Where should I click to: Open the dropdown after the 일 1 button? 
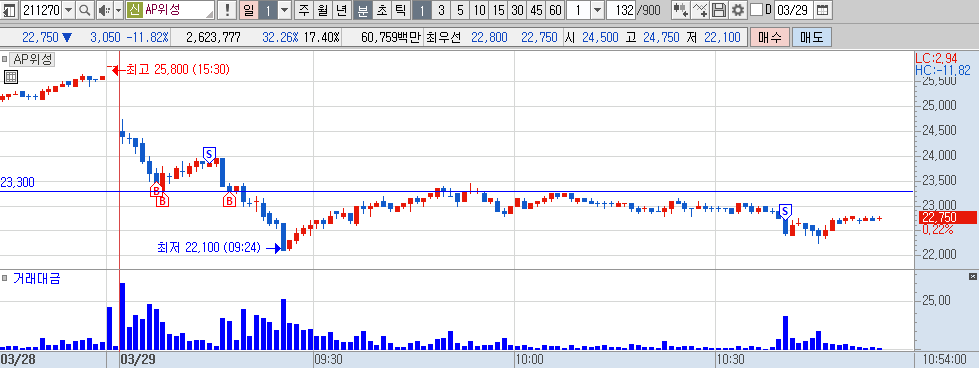(x=284, y=10)
